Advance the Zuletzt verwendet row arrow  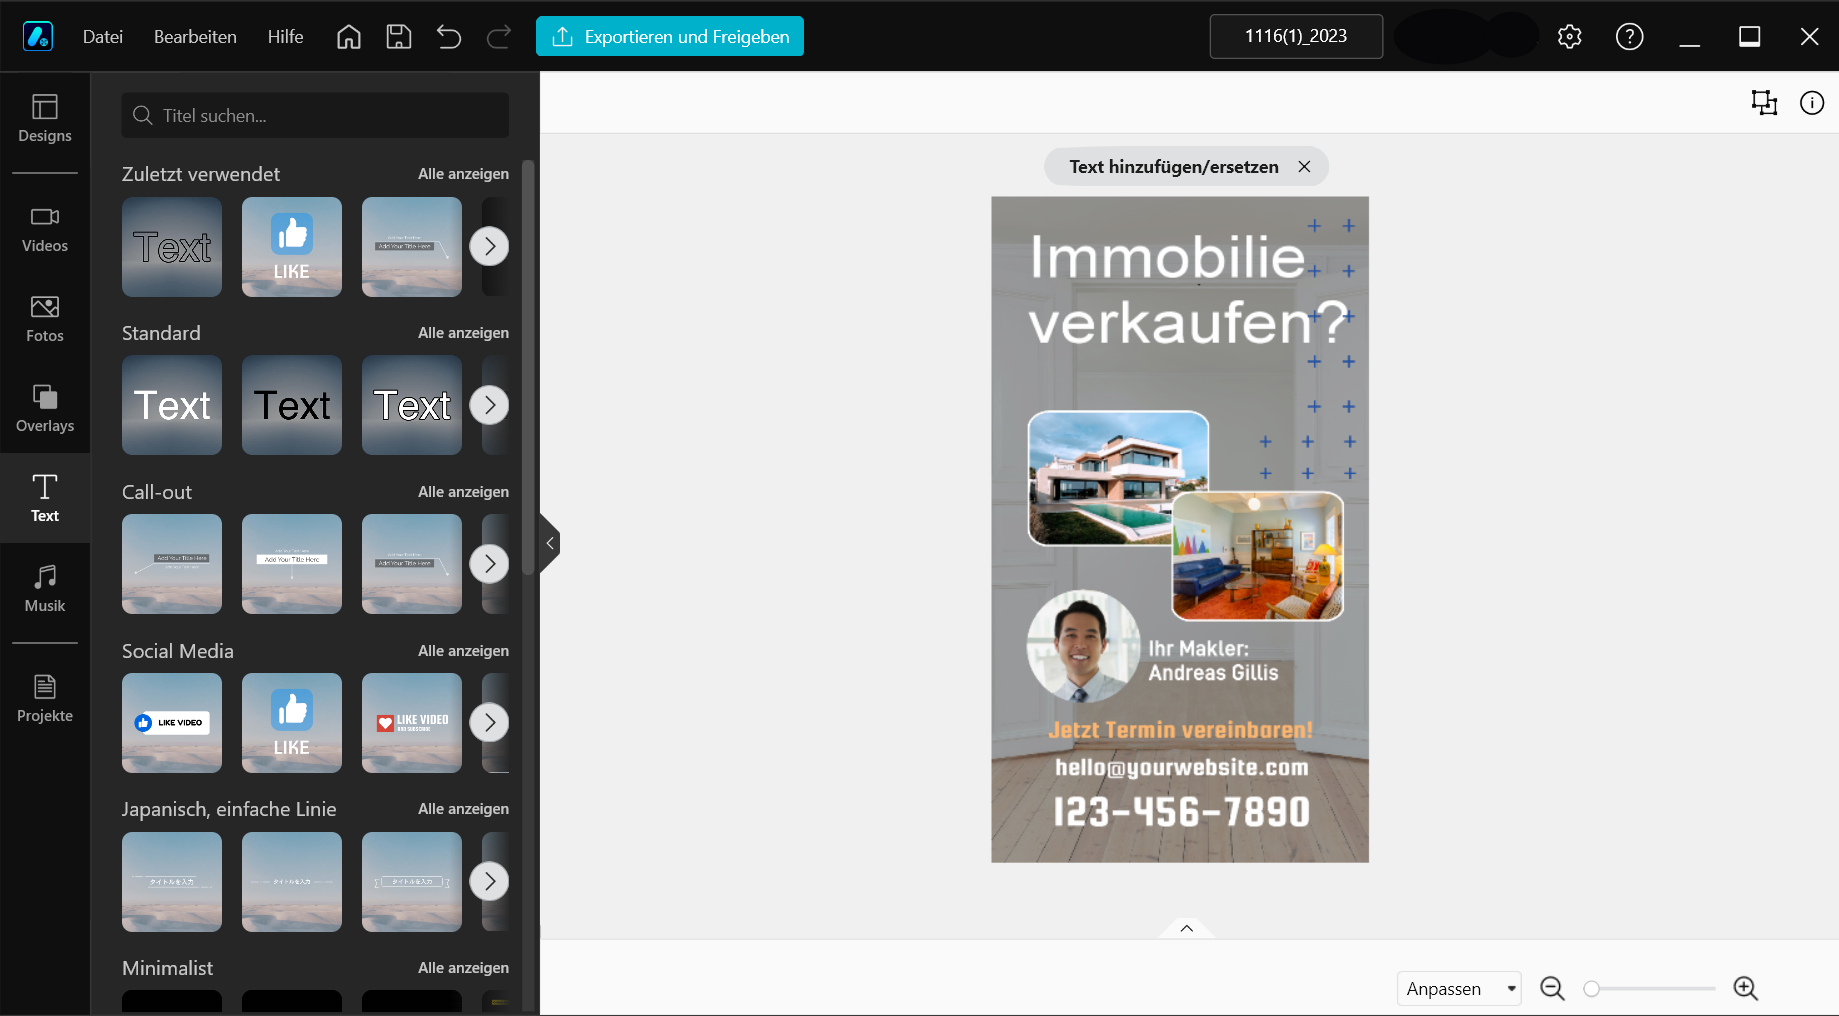489,246
